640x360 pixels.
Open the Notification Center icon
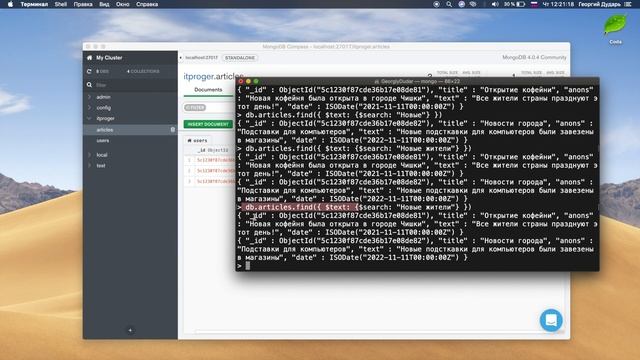[628, 4]
